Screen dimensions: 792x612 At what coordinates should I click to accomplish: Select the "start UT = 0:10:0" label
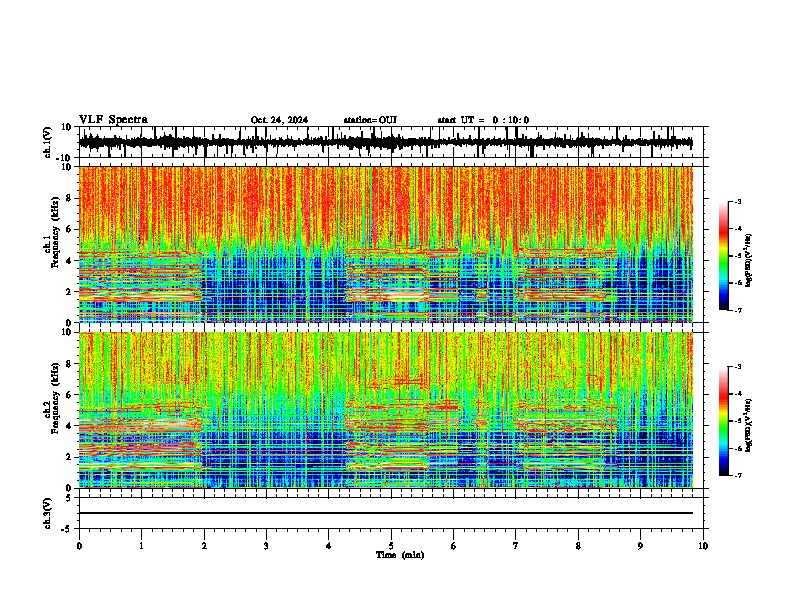click(x=483, y=120)
